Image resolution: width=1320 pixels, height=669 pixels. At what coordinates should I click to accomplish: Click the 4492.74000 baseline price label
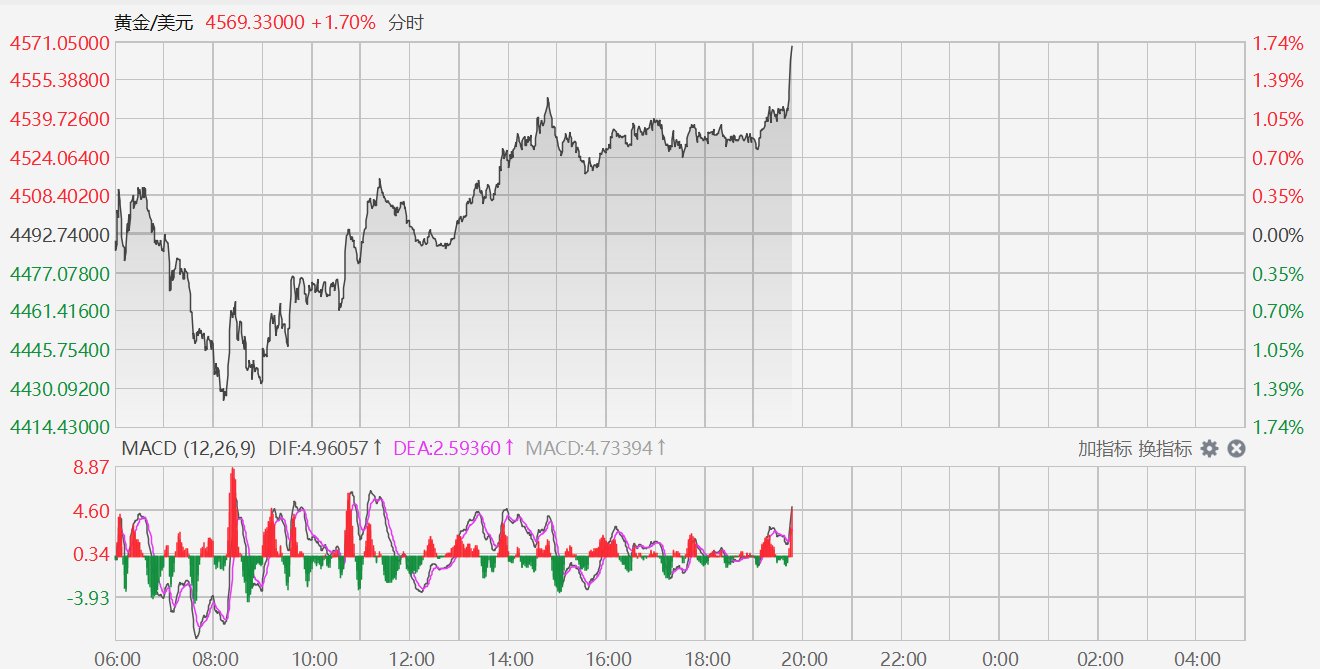click(59, 234)
